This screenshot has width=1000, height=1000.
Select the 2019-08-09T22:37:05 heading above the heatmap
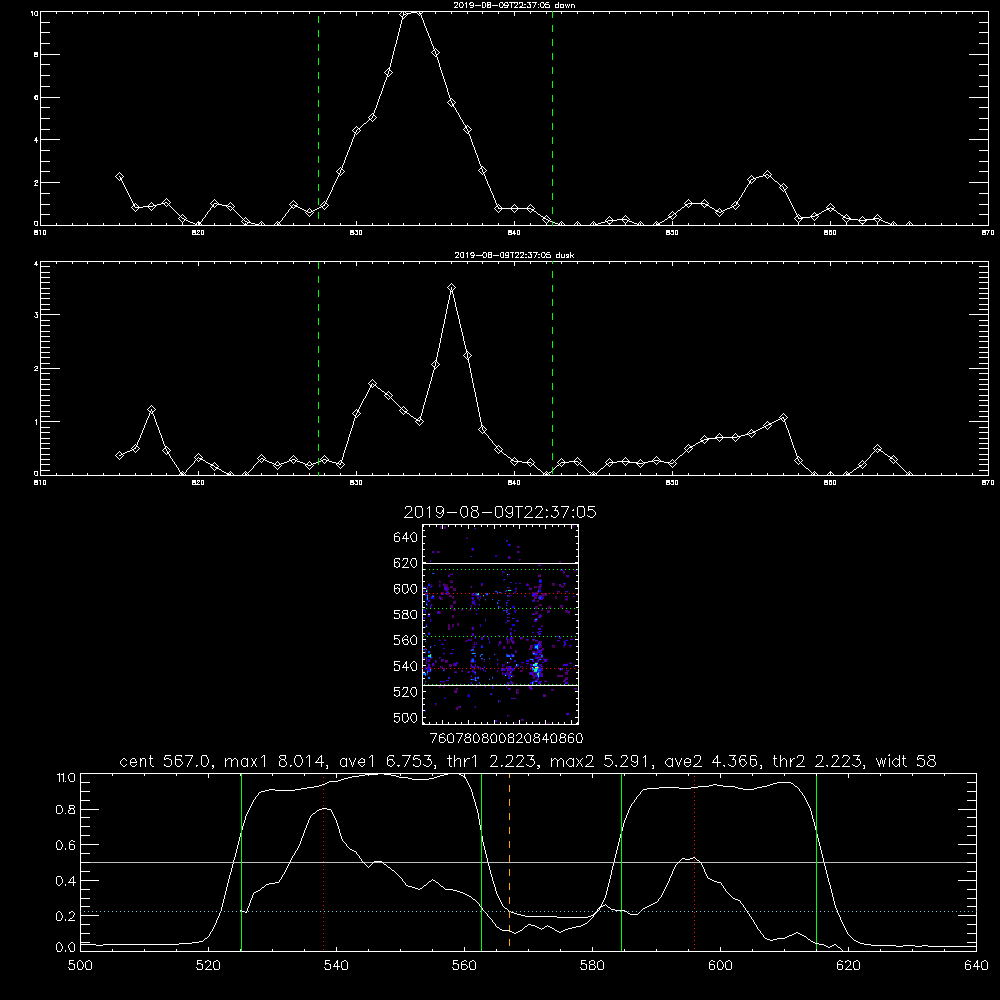pos(500,512)
